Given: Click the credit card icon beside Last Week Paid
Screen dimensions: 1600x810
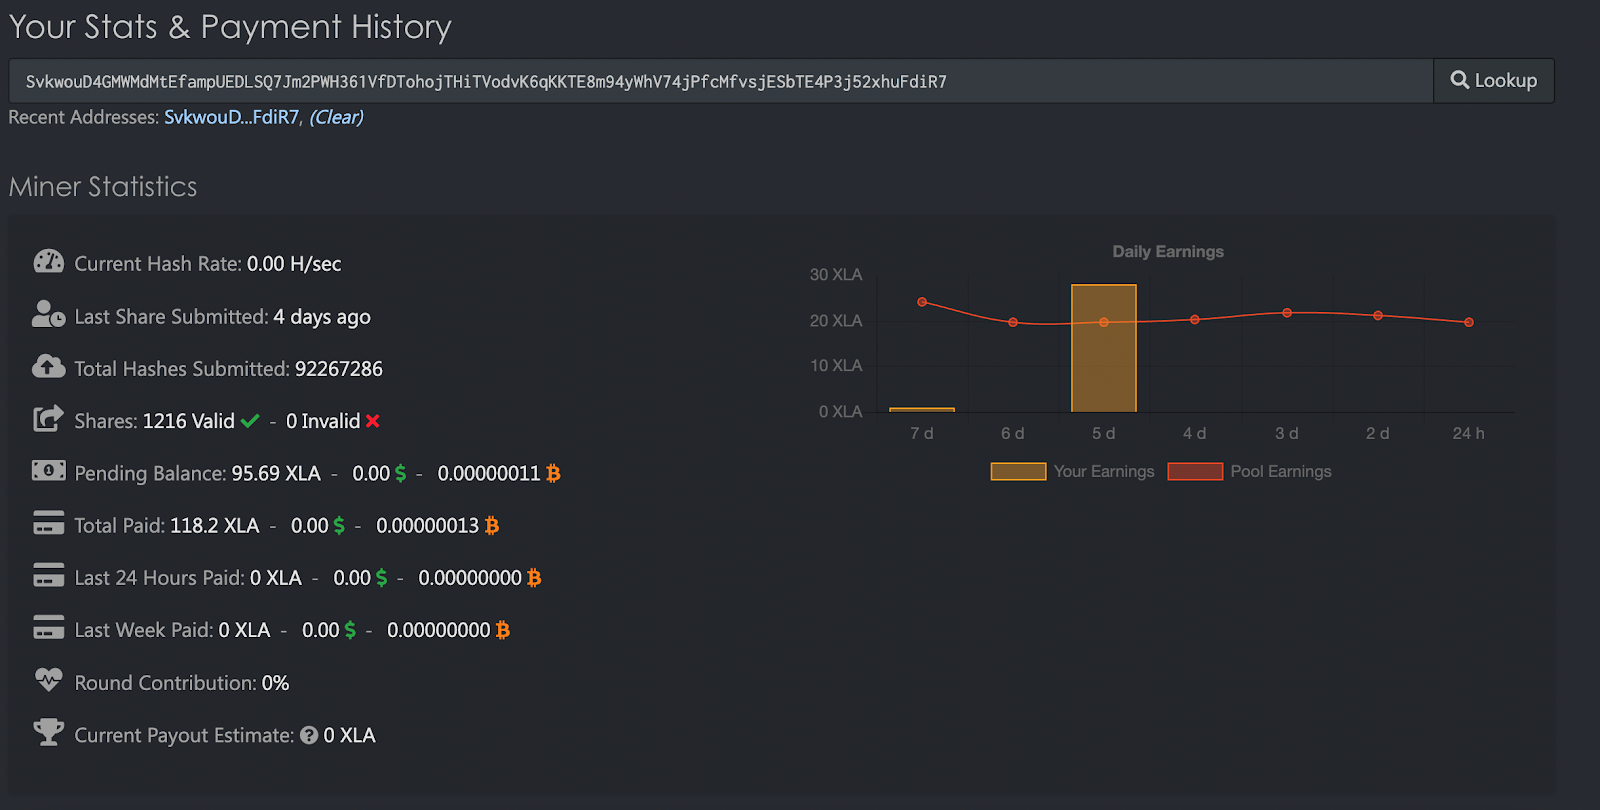Looking at the screenshot, I should click(x=48, y=628).
